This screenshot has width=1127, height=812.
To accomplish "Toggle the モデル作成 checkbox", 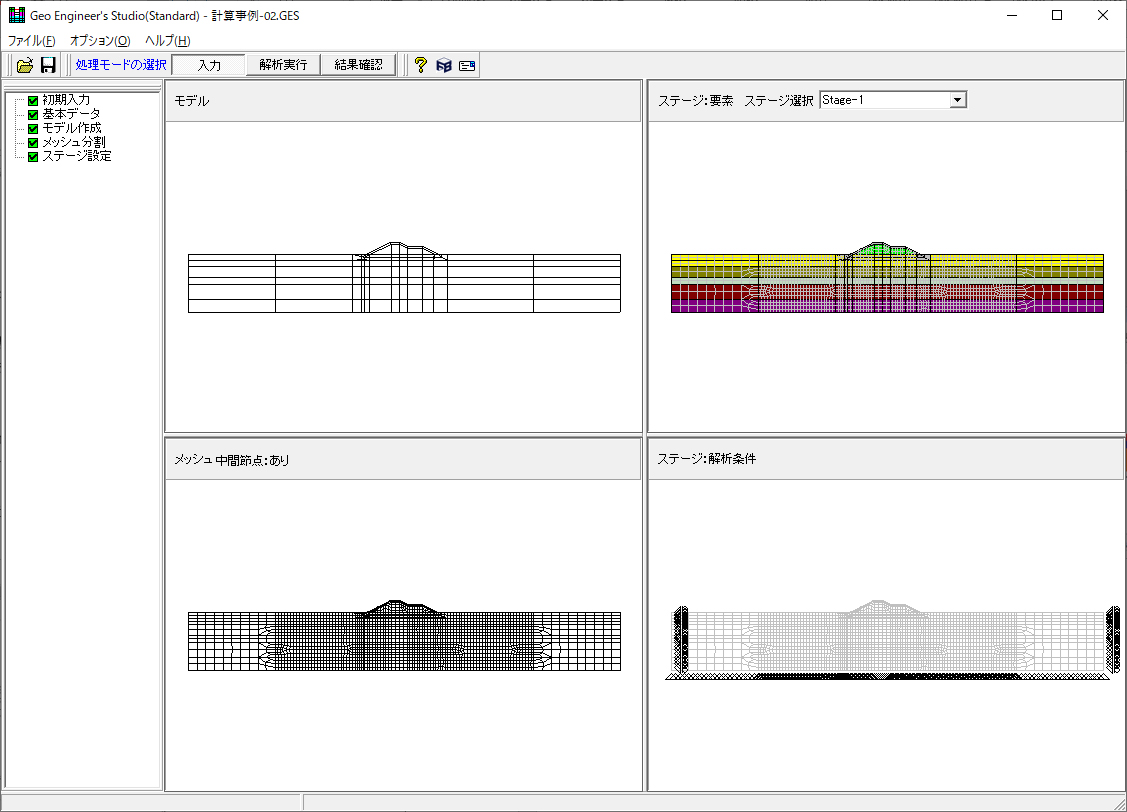I will pos(33,129).
